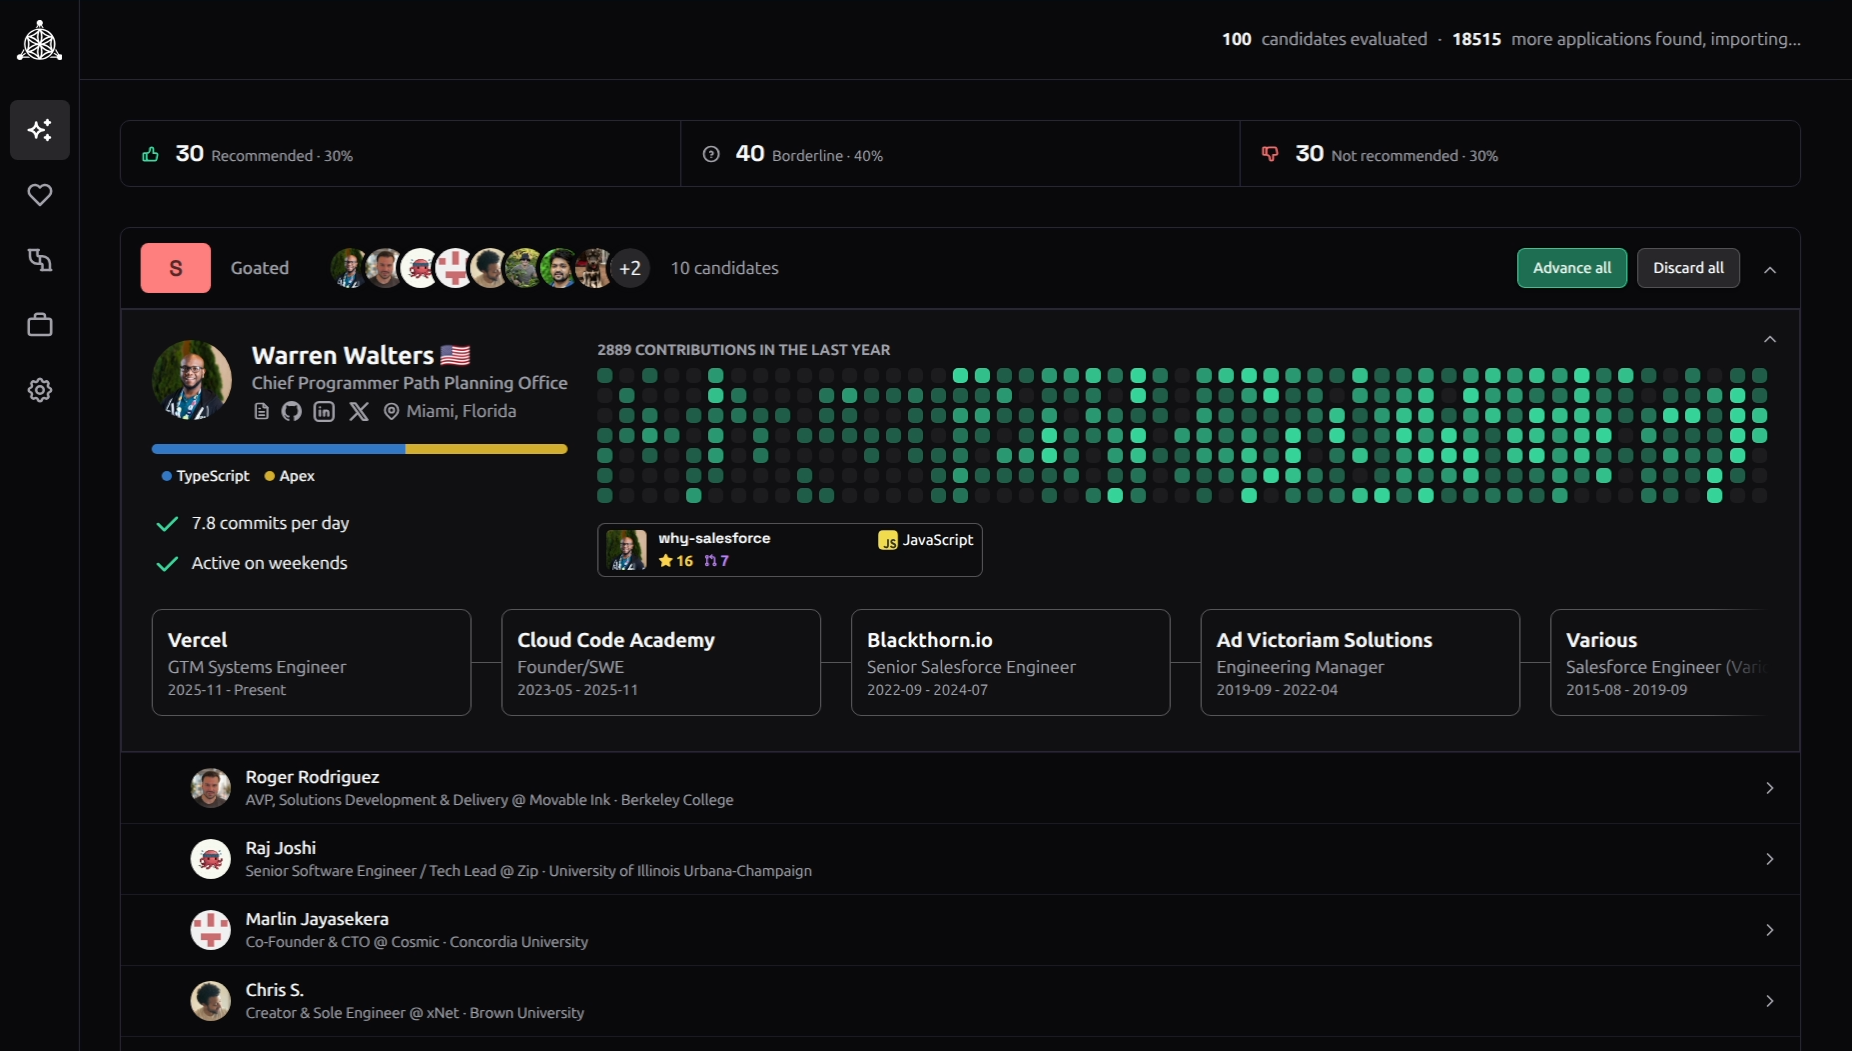
Task: Click '2889 contributions in the last year' heading
Action: [x=744, y=350]
